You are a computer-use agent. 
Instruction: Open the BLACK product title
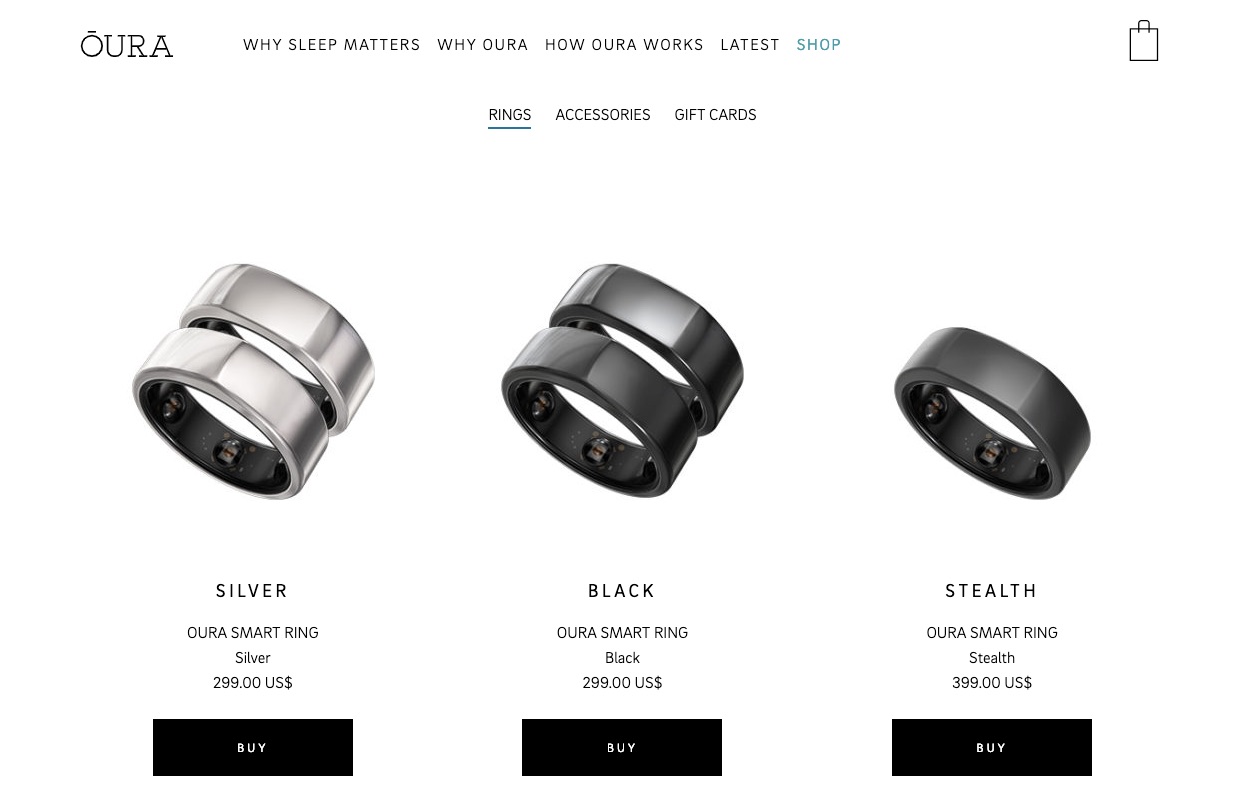(x=622, y=591)
